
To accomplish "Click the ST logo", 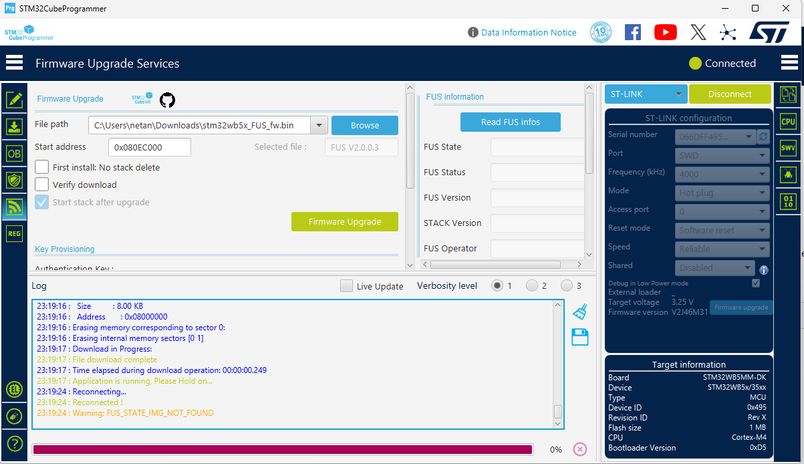I will (769, 32).
